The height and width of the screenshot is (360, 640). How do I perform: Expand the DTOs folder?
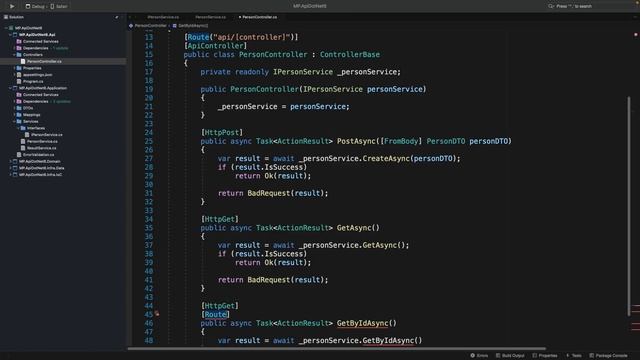click(14, 108)
